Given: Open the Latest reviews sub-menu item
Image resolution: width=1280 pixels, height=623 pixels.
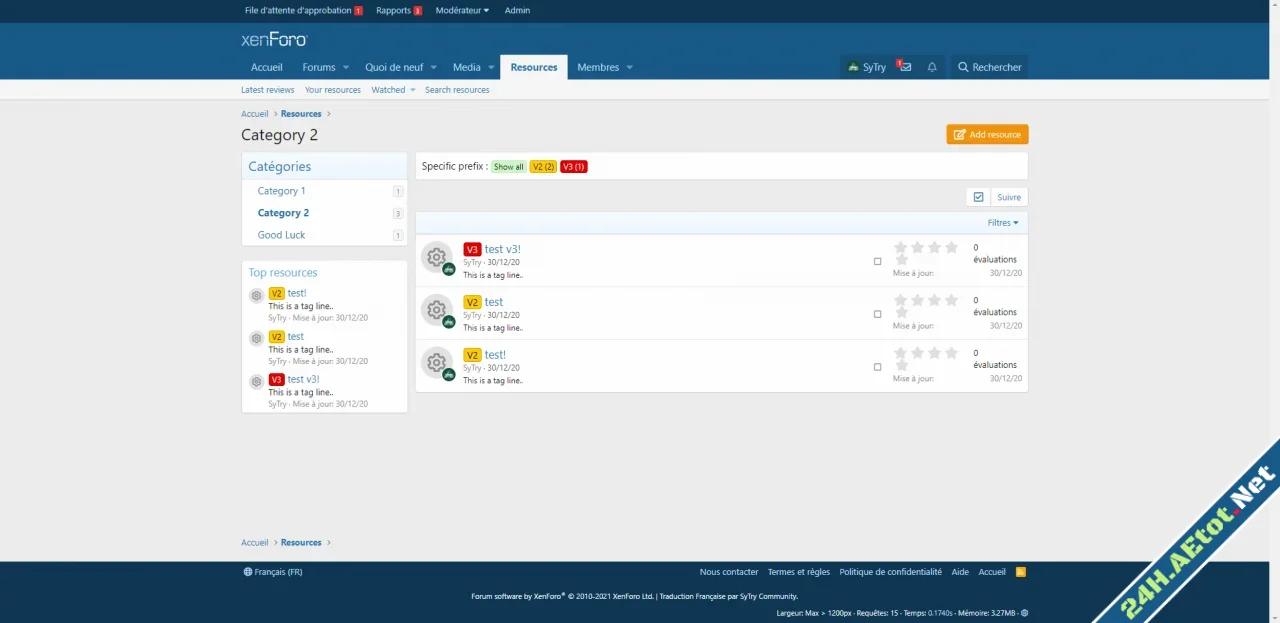Looking at the screenshot, I should 267,90.
